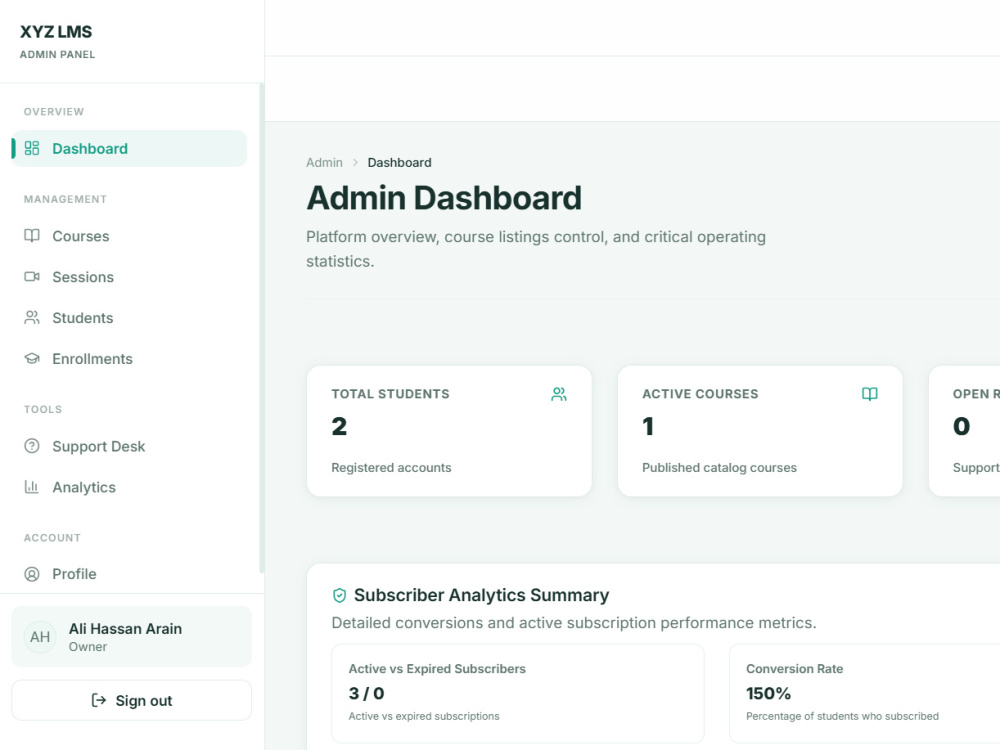Viewport: 1000px width, 750px height.
Task: Click the breadcrumb chevron separator
Action: pyautogui.click(x=355, y=163)
